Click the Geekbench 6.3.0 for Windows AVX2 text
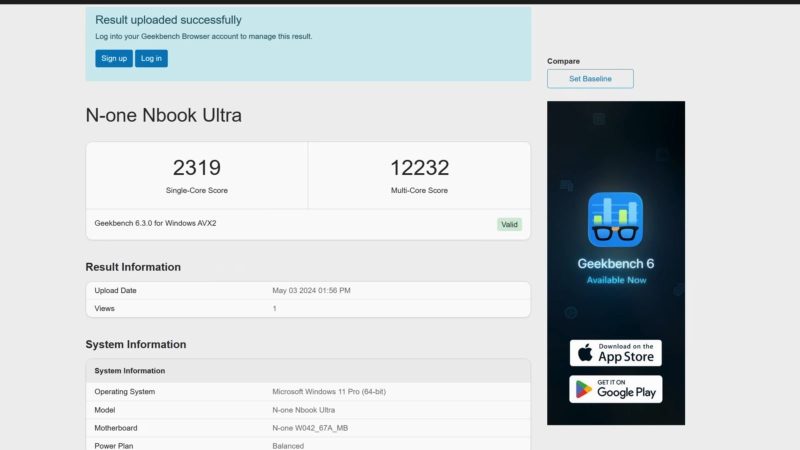Screen dimensions: 800x450 pos(155,223)
